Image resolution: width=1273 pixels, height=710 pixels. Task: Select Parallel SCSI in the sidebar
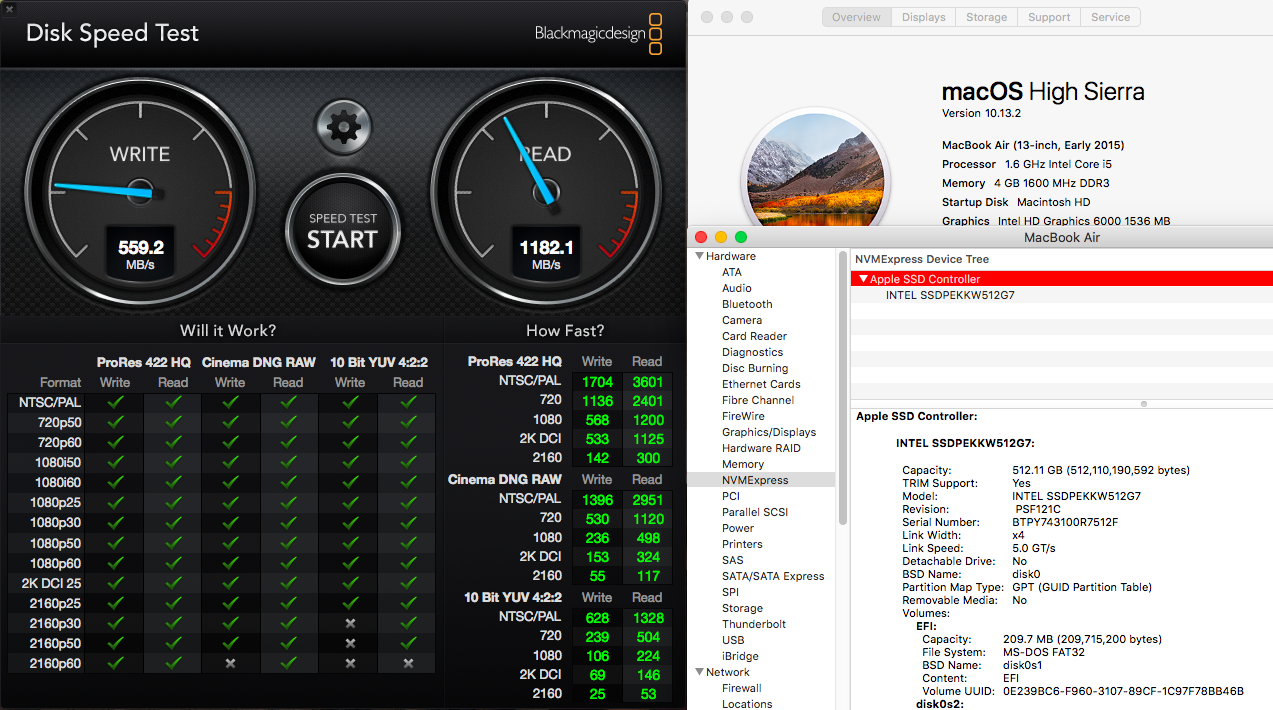(x=755, y=512)
